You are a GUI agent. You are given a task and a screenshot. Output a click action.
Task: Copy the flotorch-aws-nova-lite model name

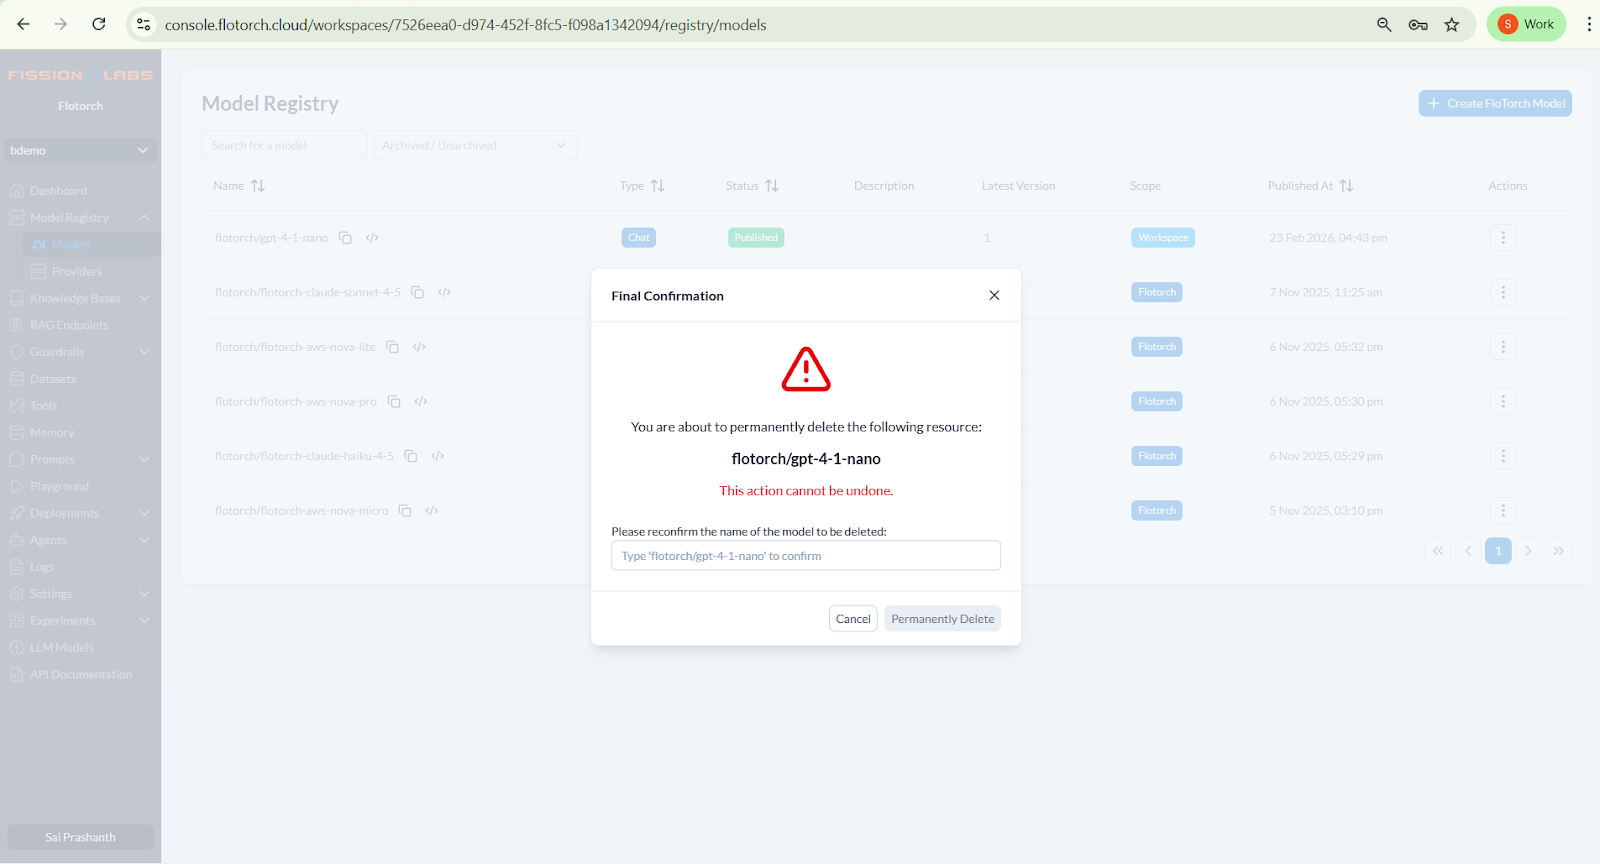[393, 347]
